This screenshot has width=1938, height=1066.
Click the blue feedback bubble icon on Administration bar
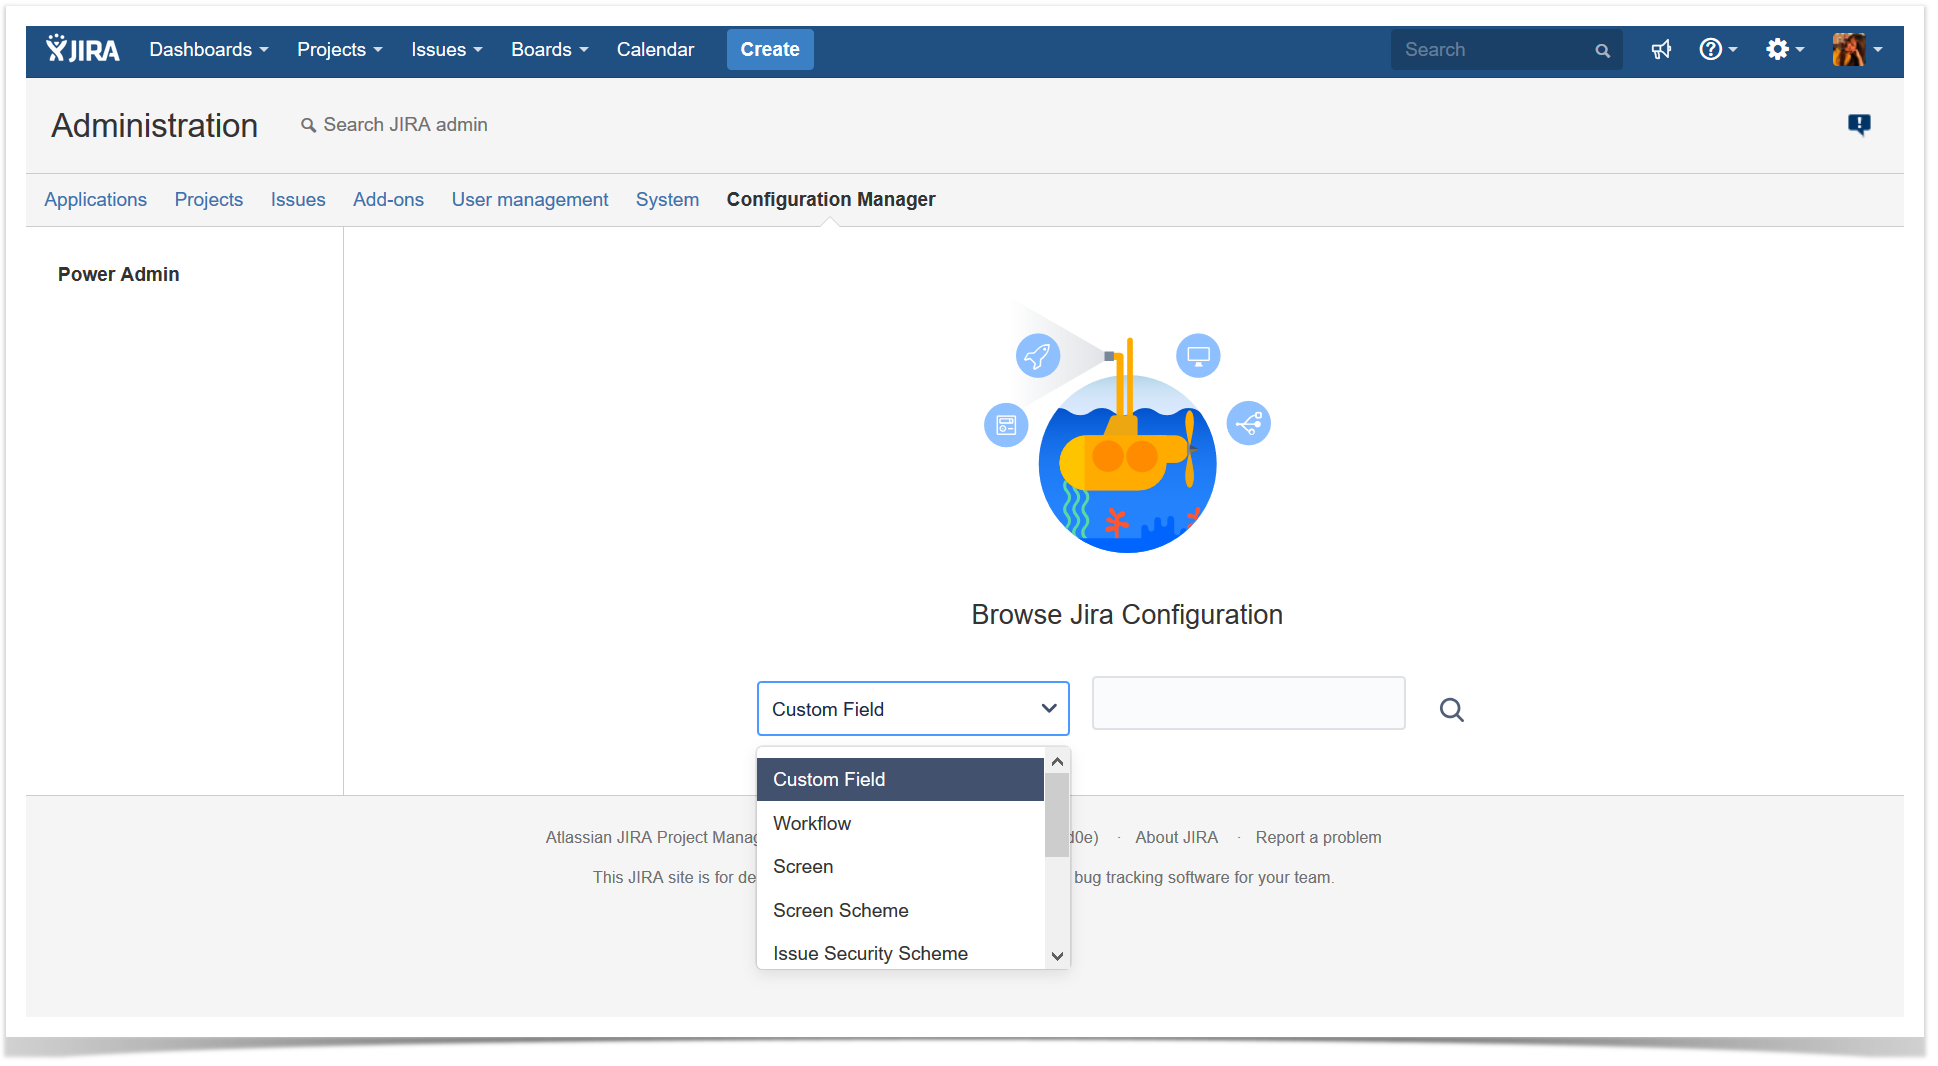tap(1859, 124)
